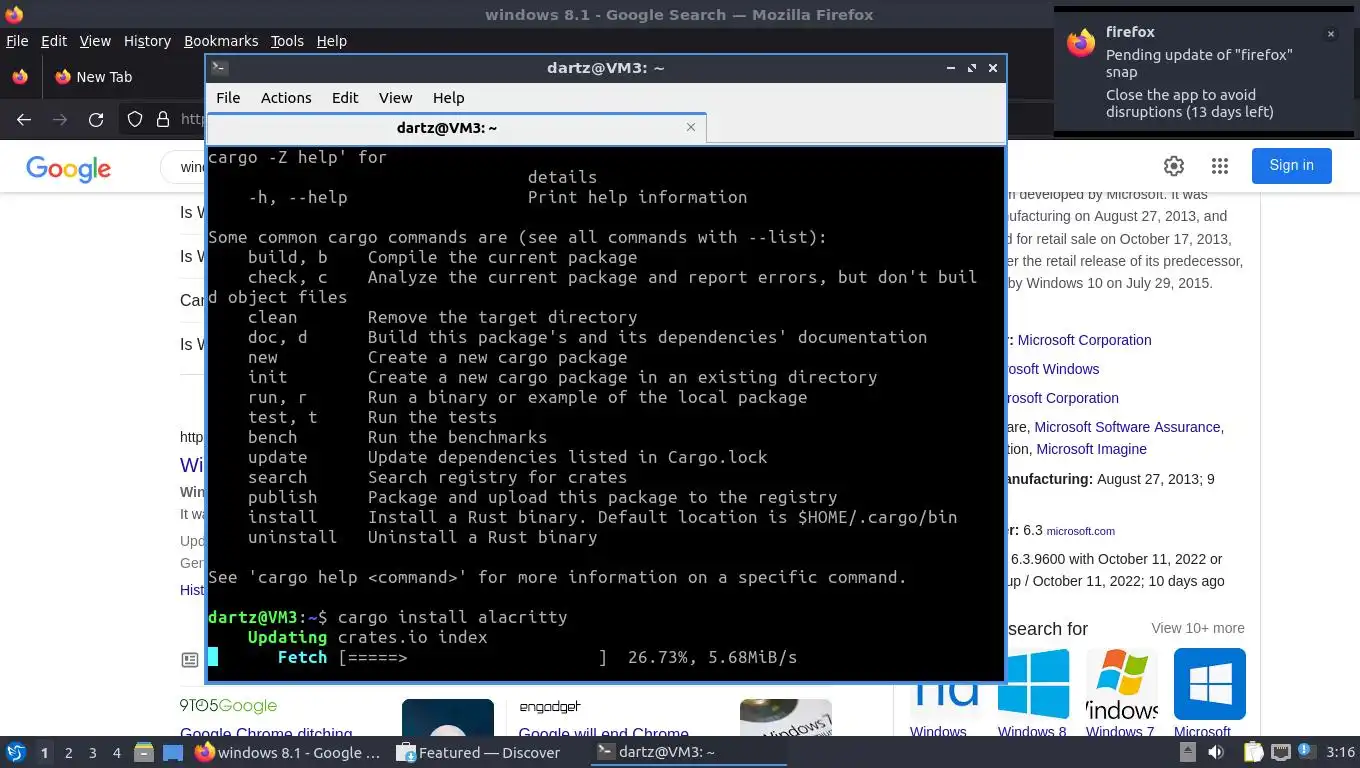Focus the Firefox window from taskbar
Screen dimensions: 1360x768
click(x=288, y=752)
